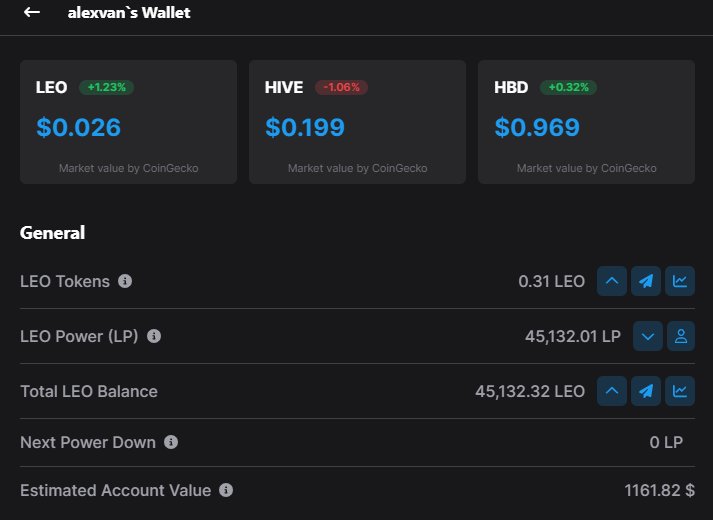The height and width of the screenshot is (520, 713).
Task: Click CoinGecko market value text under HBD
Action: (x=587, y=168)
